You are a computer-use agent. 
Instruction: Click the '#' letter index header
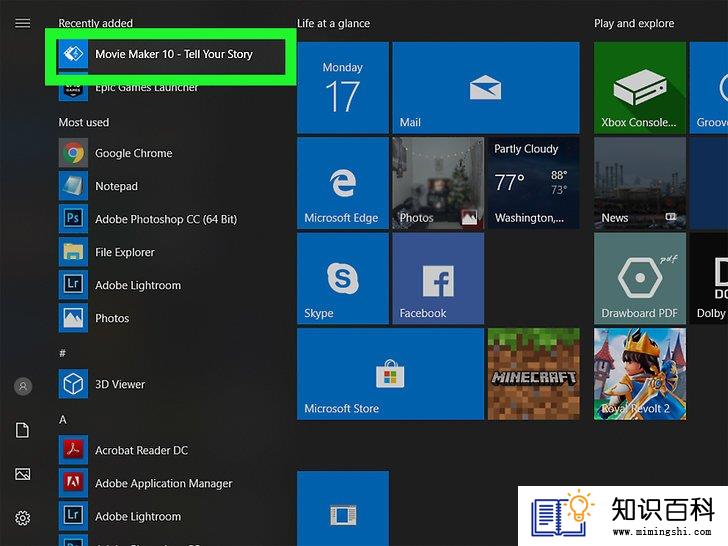[62, 353]
